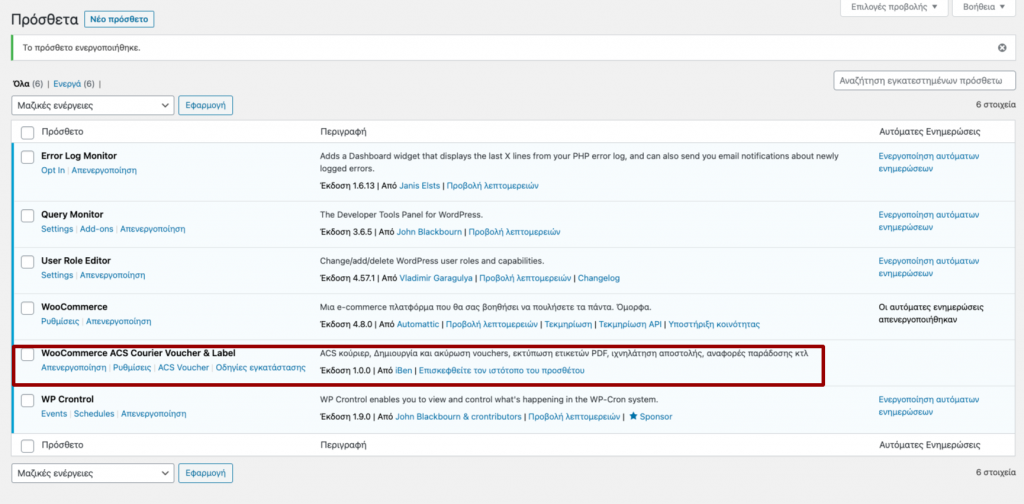
Task: Open iBen author link
Action: coord(403,370)
